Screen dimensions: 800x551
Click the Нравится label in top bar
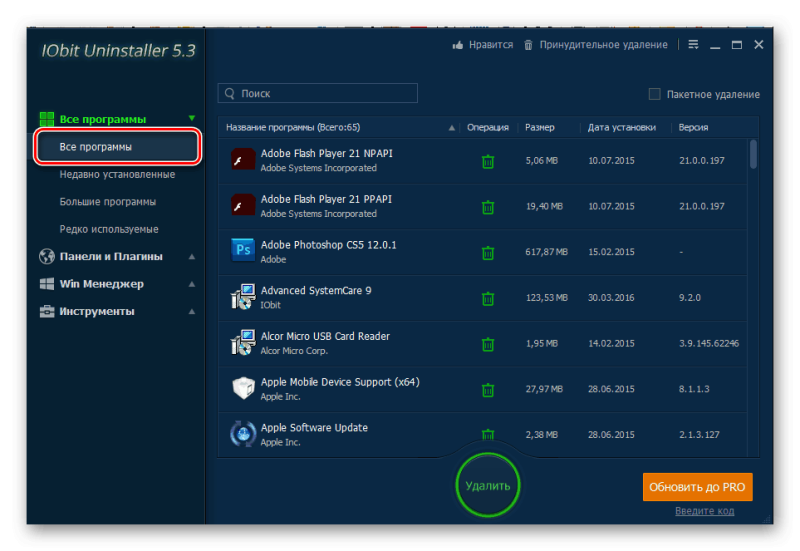491,45
